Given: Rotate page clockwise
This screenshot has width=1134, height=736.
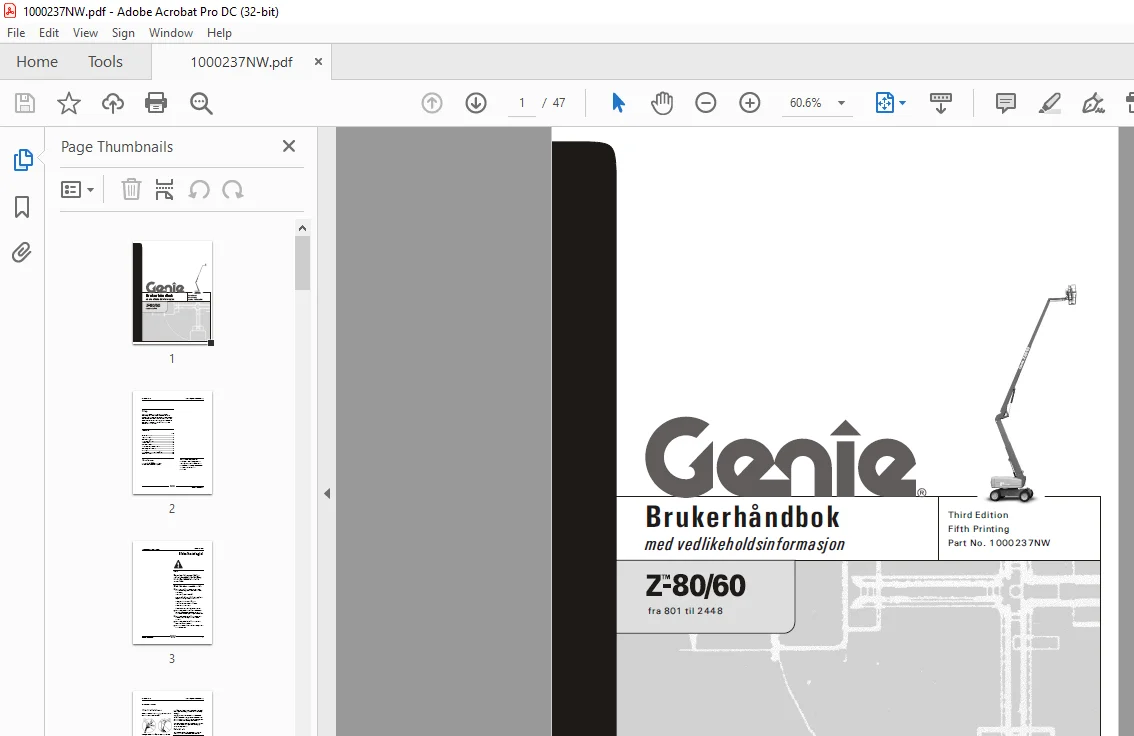Looking at the screenshot, I should point(233,189).
